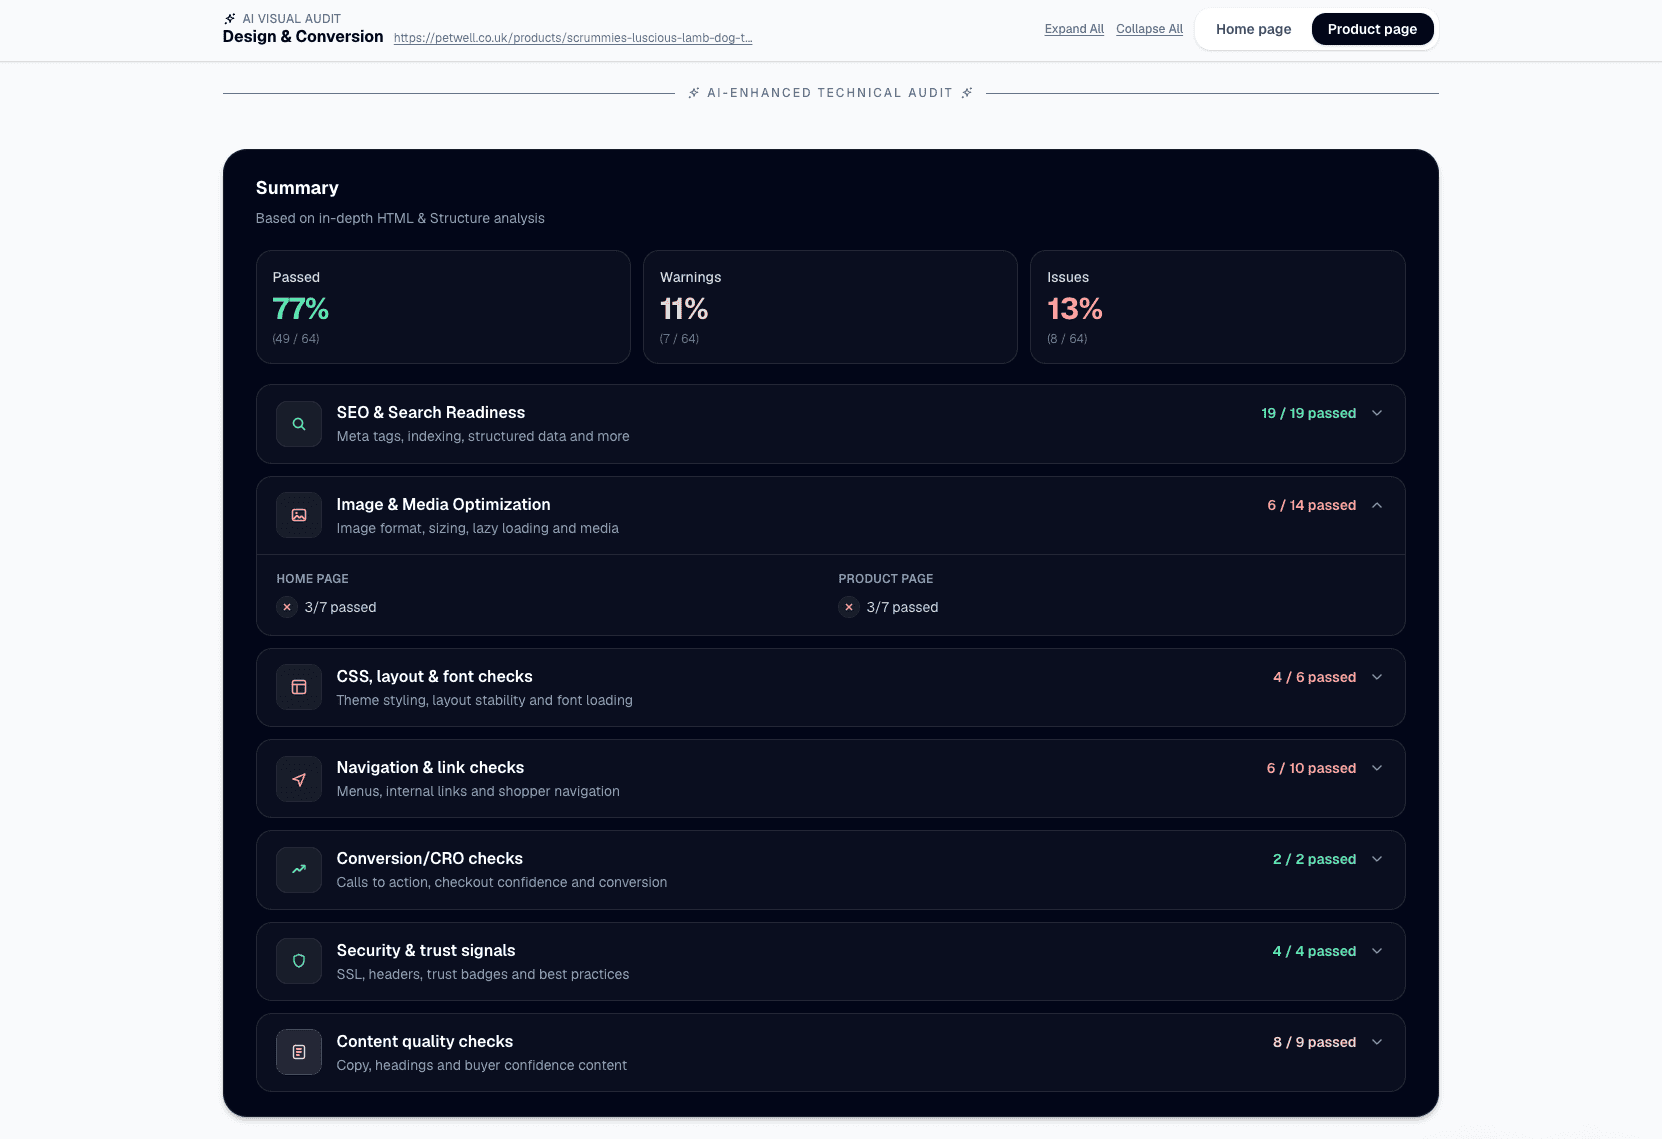Click the Content quality document icon

tap(299, 1052)
